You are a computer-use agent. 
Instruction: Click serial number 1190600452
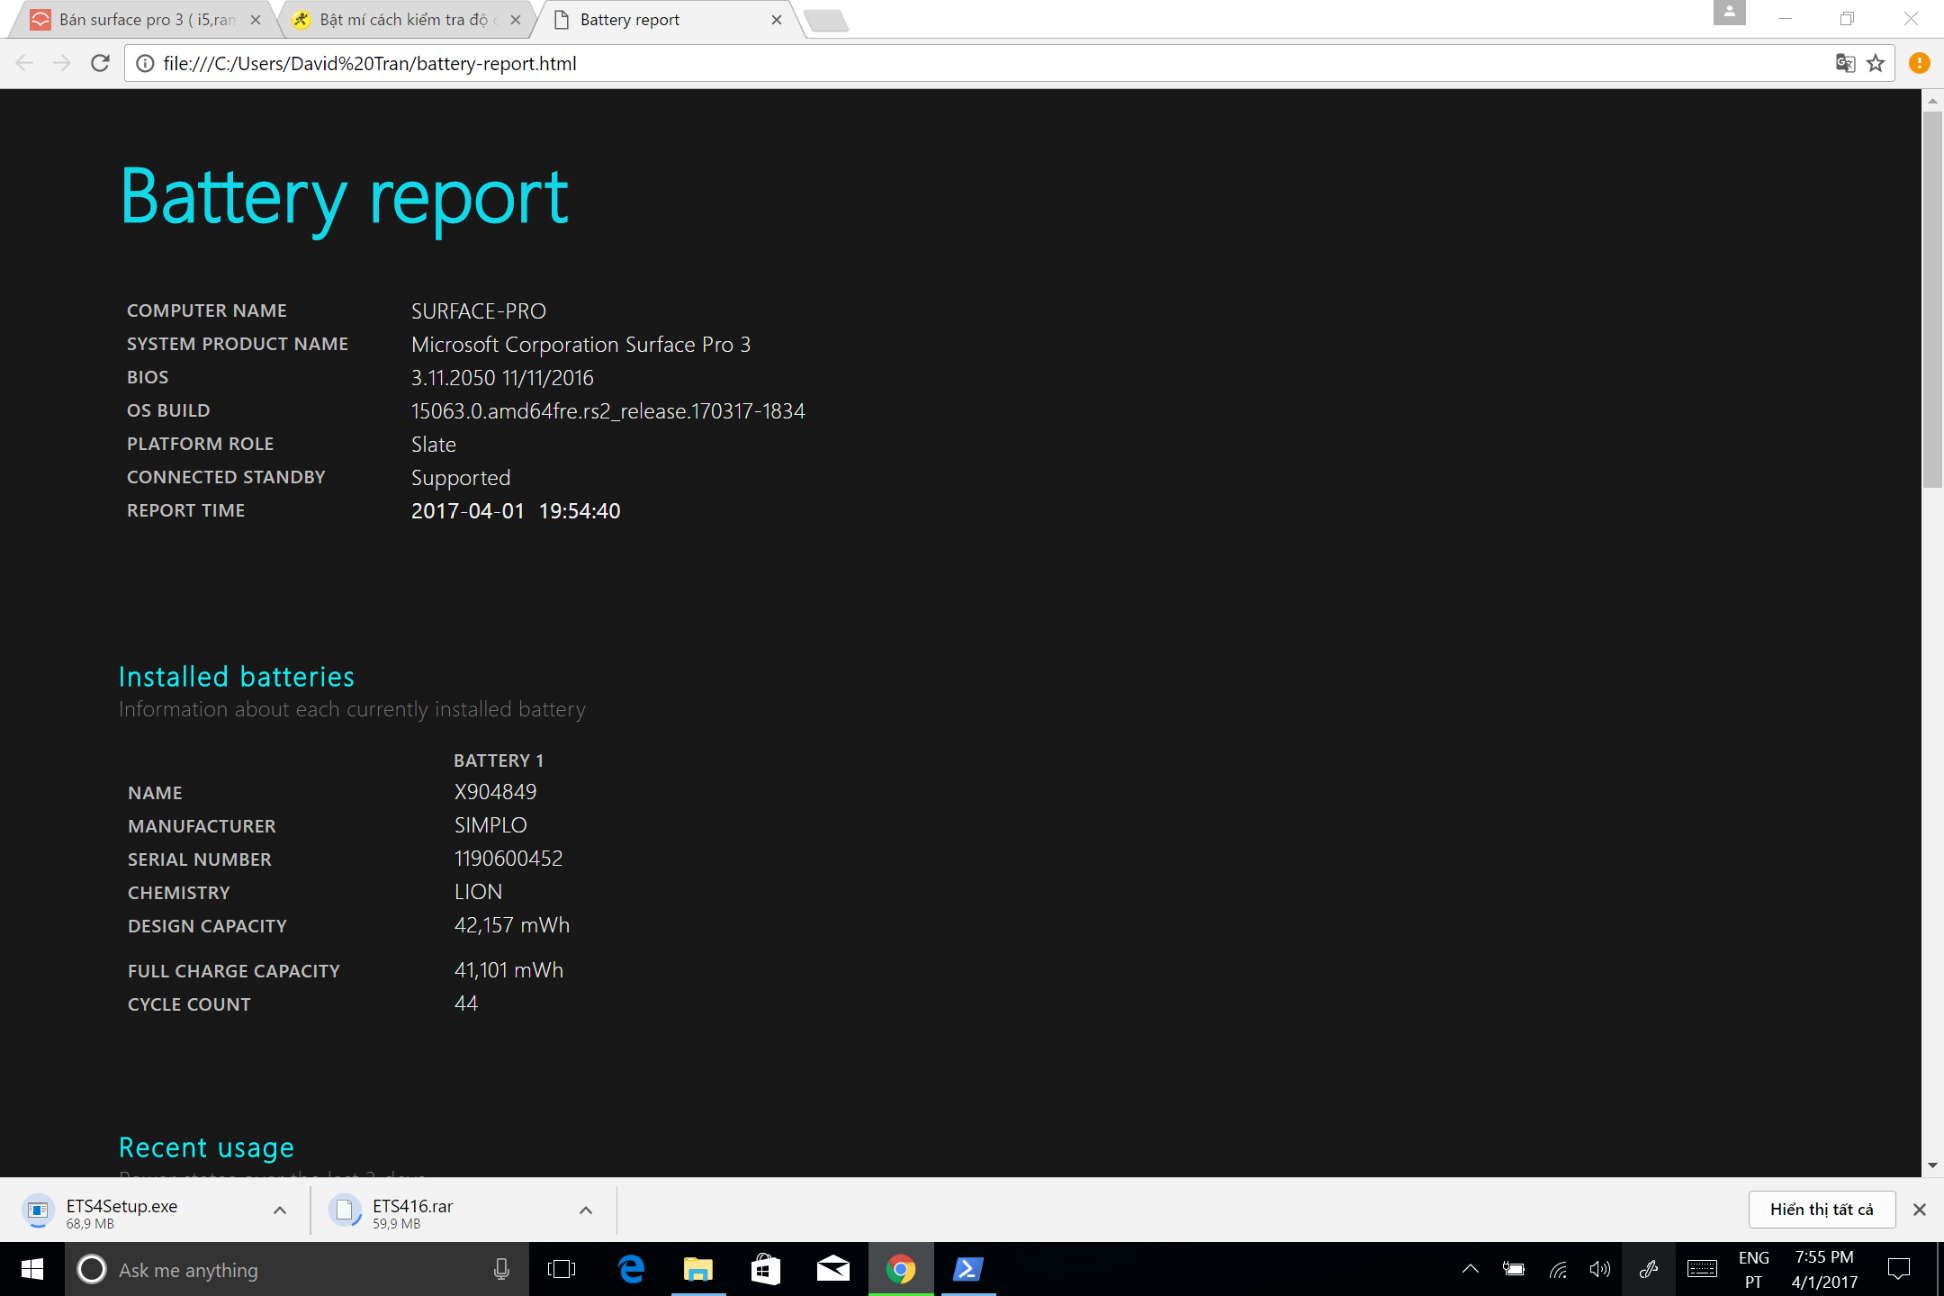[508, 858]
